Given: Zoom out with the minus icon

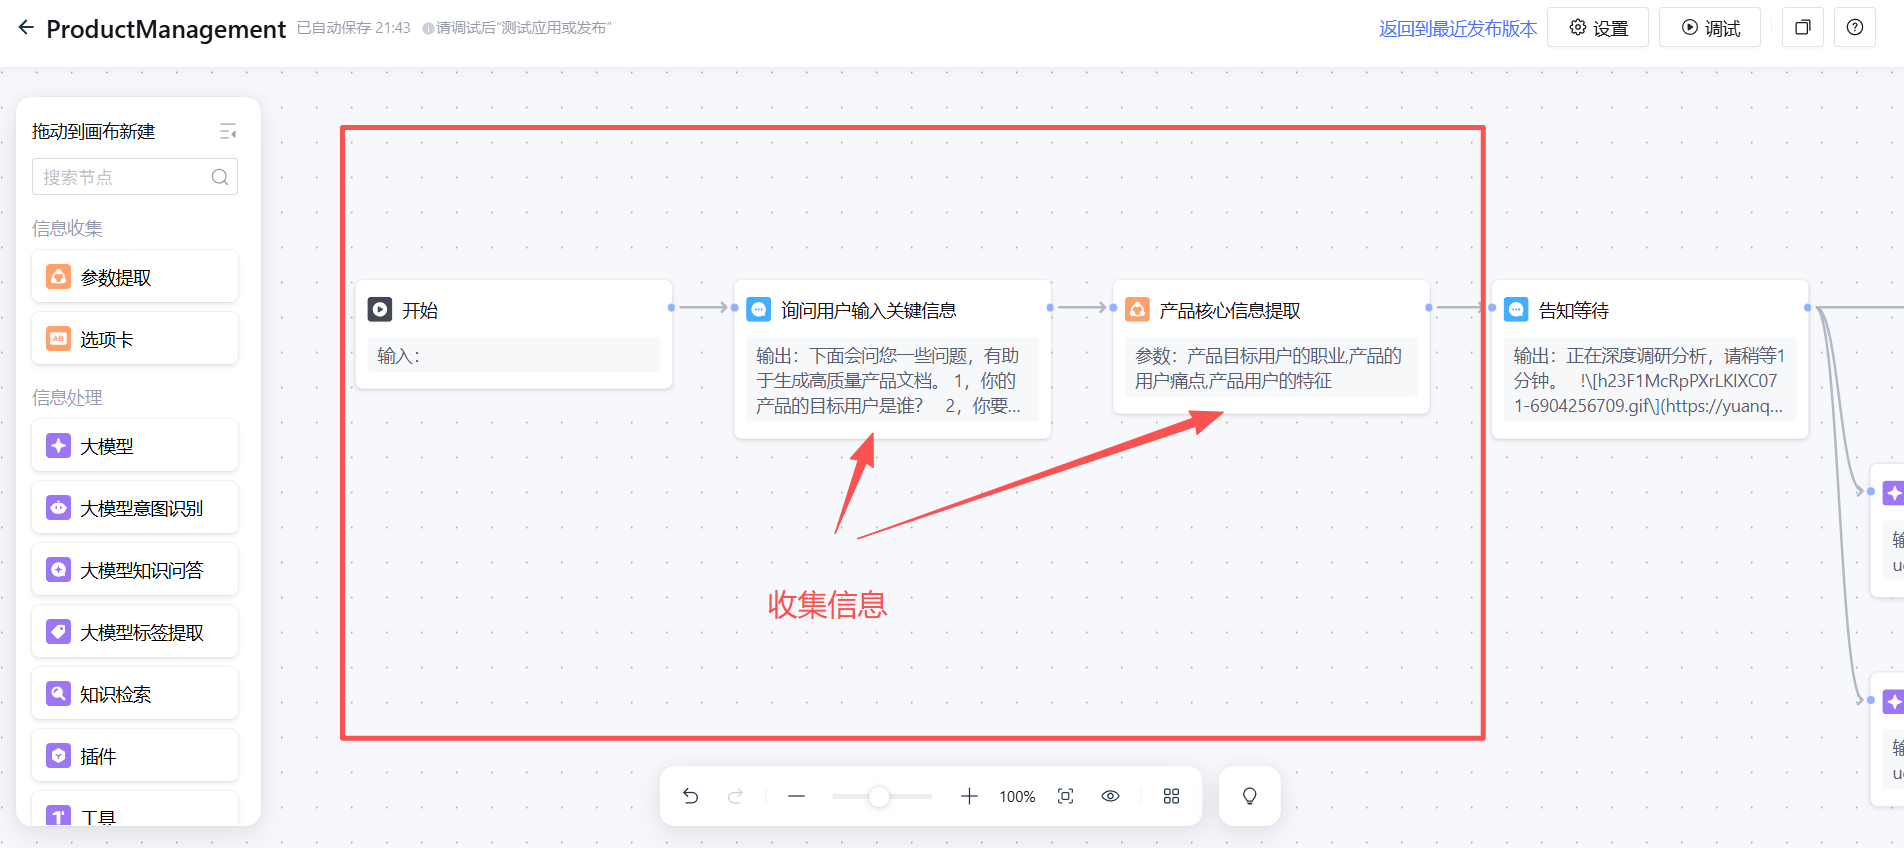Looking at the screenshot, I should [796, 796].
